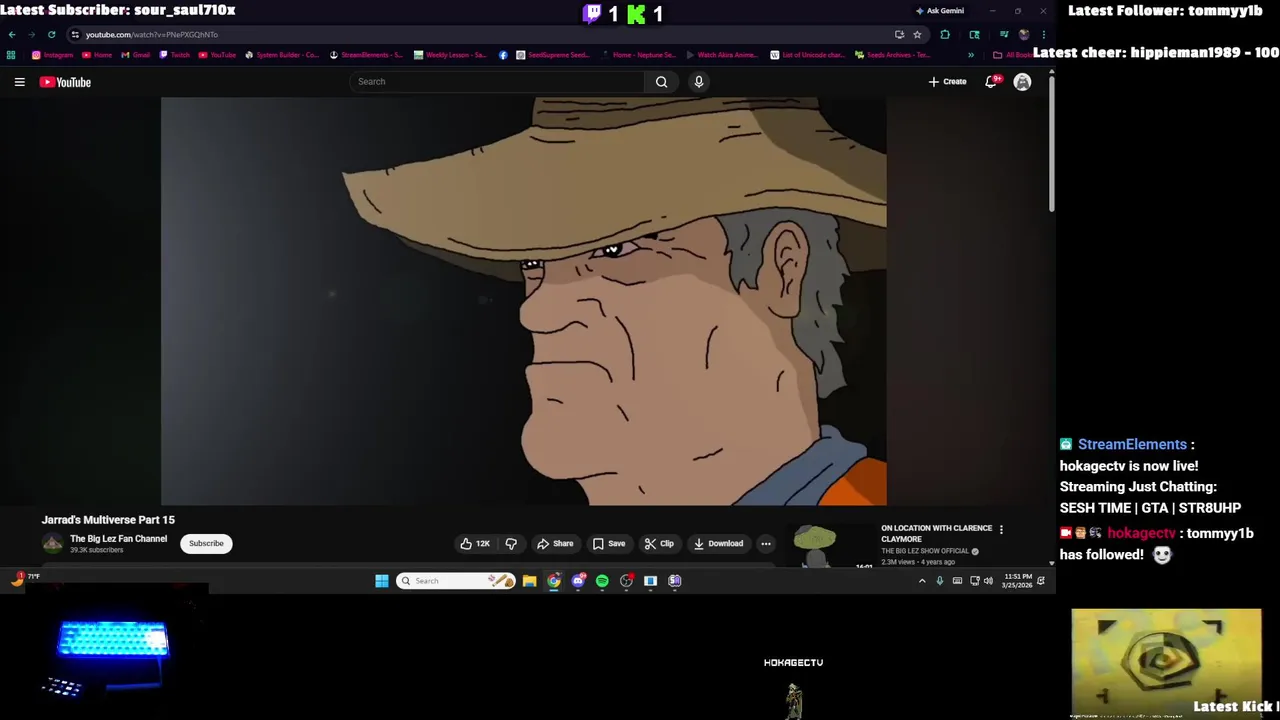Open Spotify from the taskbar
The image size is (1280, 720).
coord(602,581)
